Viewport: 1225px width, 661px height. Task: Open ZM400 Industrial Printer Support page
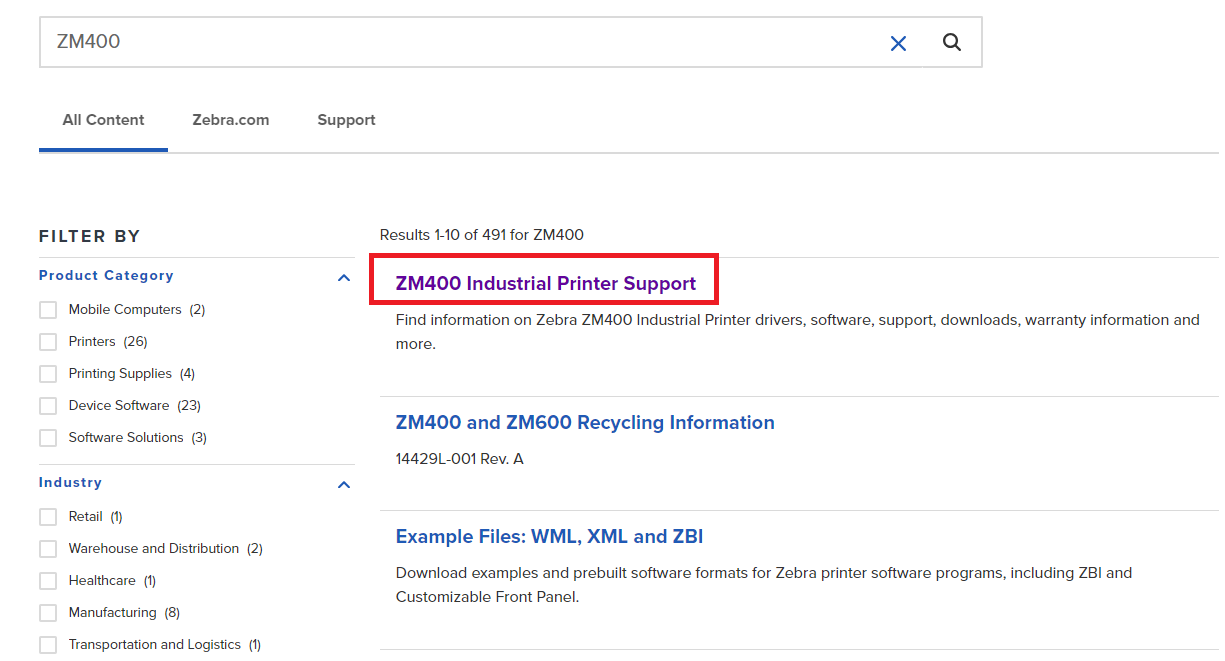[543, 283]
